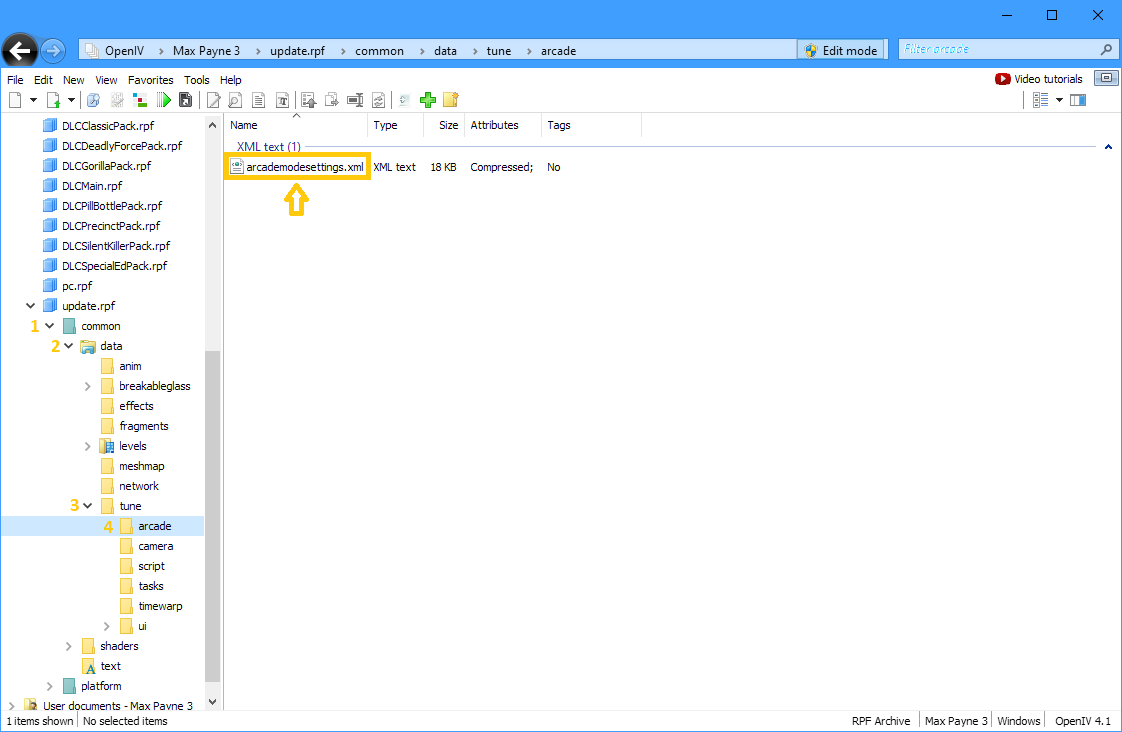Click the back arrow navigation button
This screenshot has width=1122, height=732.
pos(19,51)
